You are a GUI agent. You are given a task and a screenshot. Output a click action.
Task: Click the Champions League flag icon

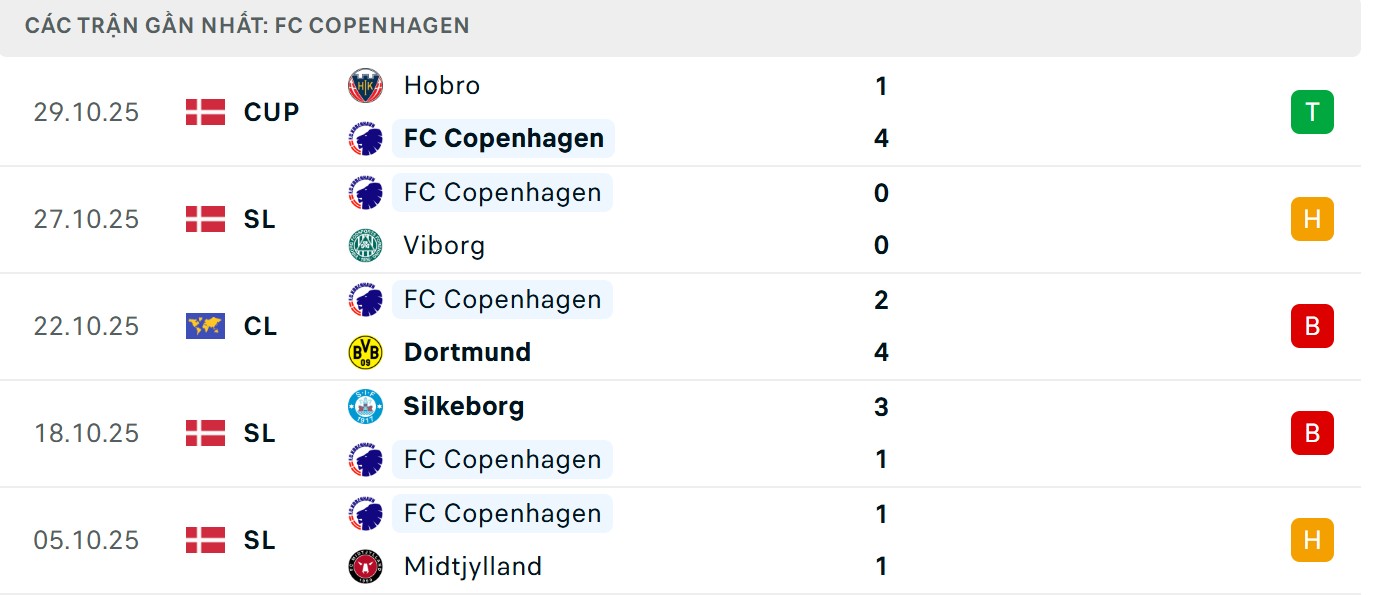pos(205,326)
